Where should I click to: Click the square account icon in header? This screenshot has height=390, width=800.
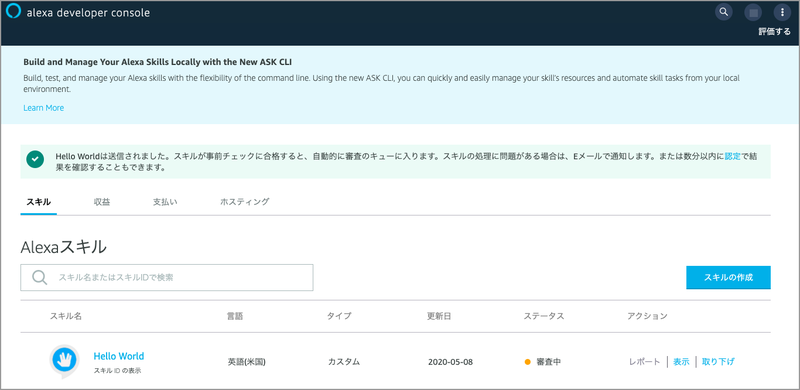[753, 12]
